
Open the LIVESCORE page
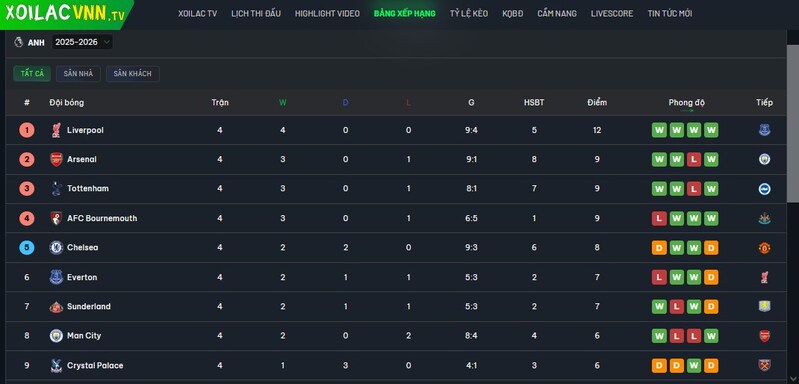(611, 14)
